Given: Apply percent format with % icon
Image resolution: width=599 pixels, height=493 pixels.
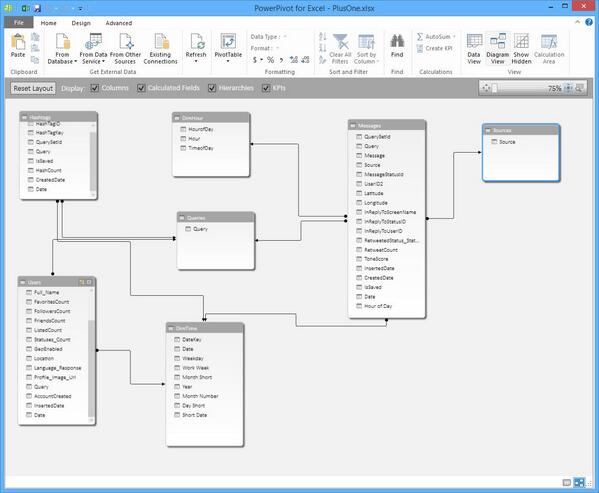Looking at the screenshot, I should tap(270, 60).
